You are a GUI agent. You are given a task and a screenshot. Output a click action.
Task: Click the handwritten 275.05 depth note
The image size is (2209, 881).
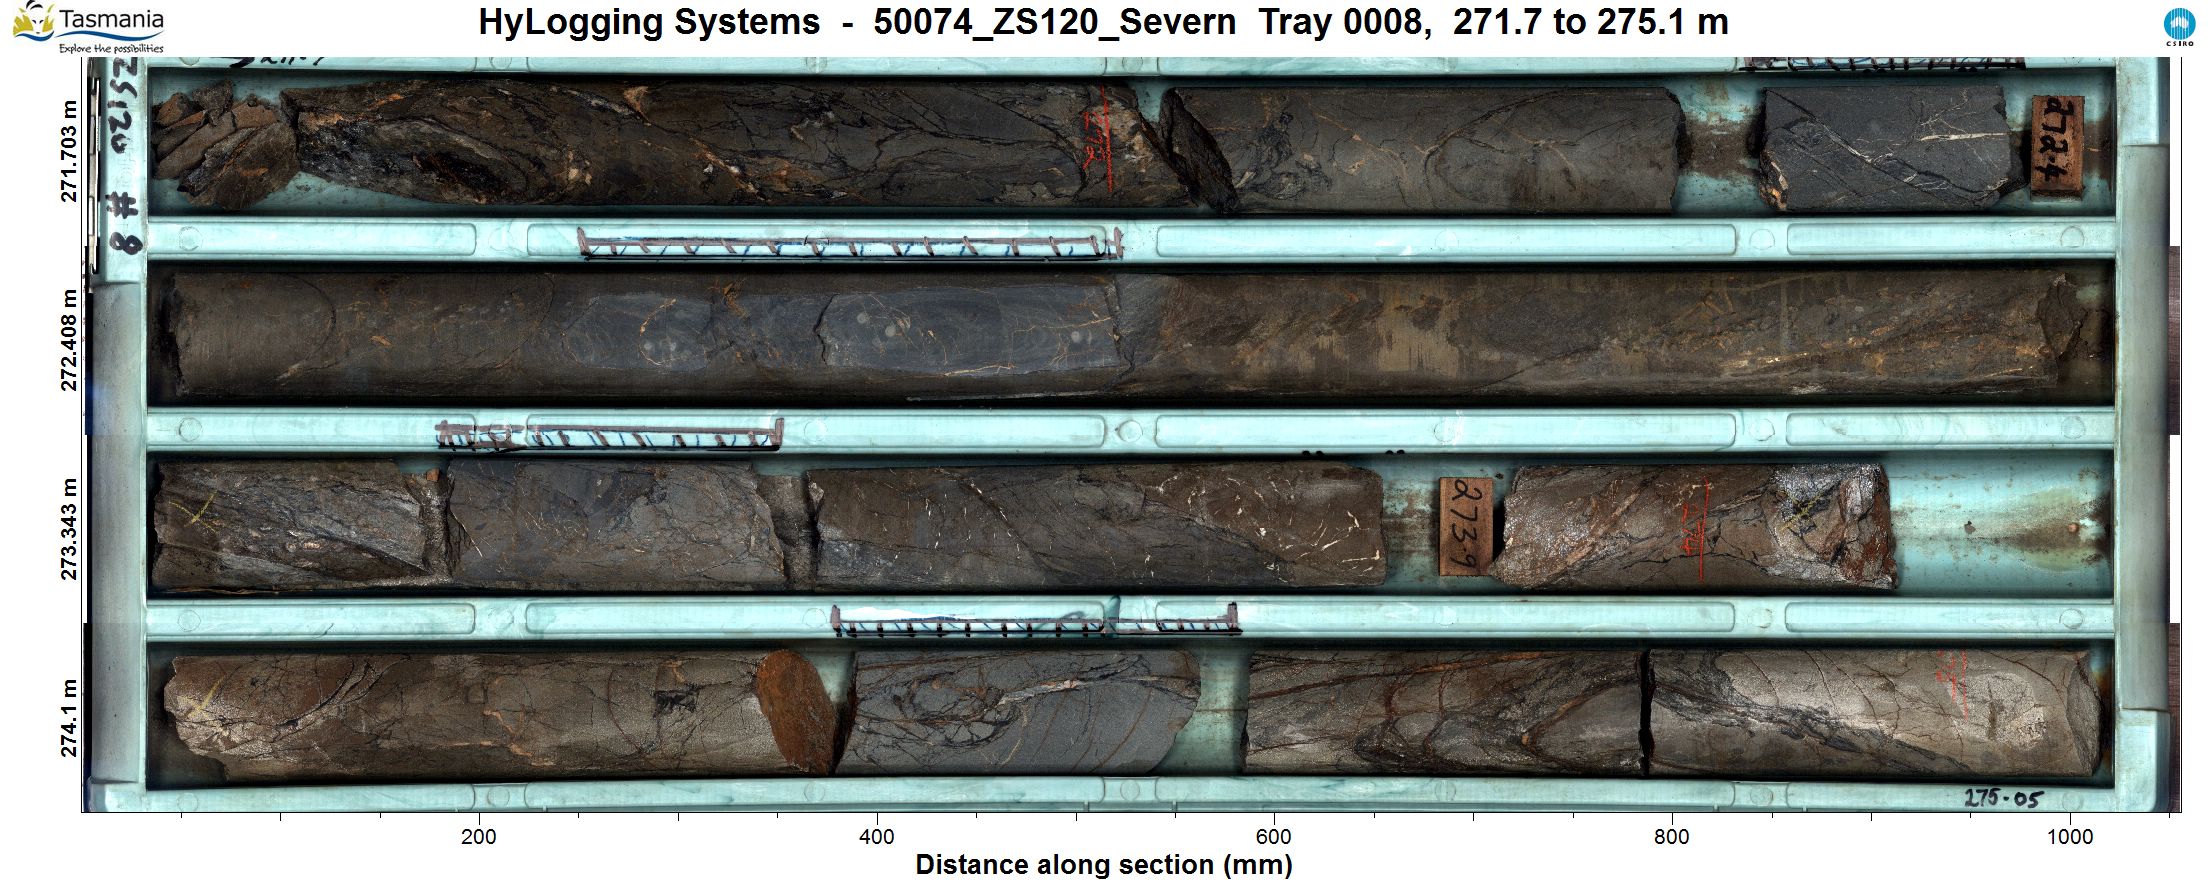[2002, 798]
